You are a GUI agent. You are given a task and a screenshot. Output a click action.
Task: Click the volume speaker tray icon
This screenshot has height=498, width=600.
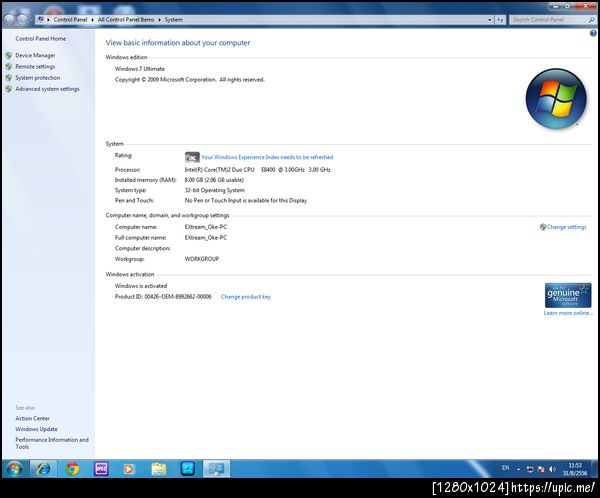coord(552,469)
